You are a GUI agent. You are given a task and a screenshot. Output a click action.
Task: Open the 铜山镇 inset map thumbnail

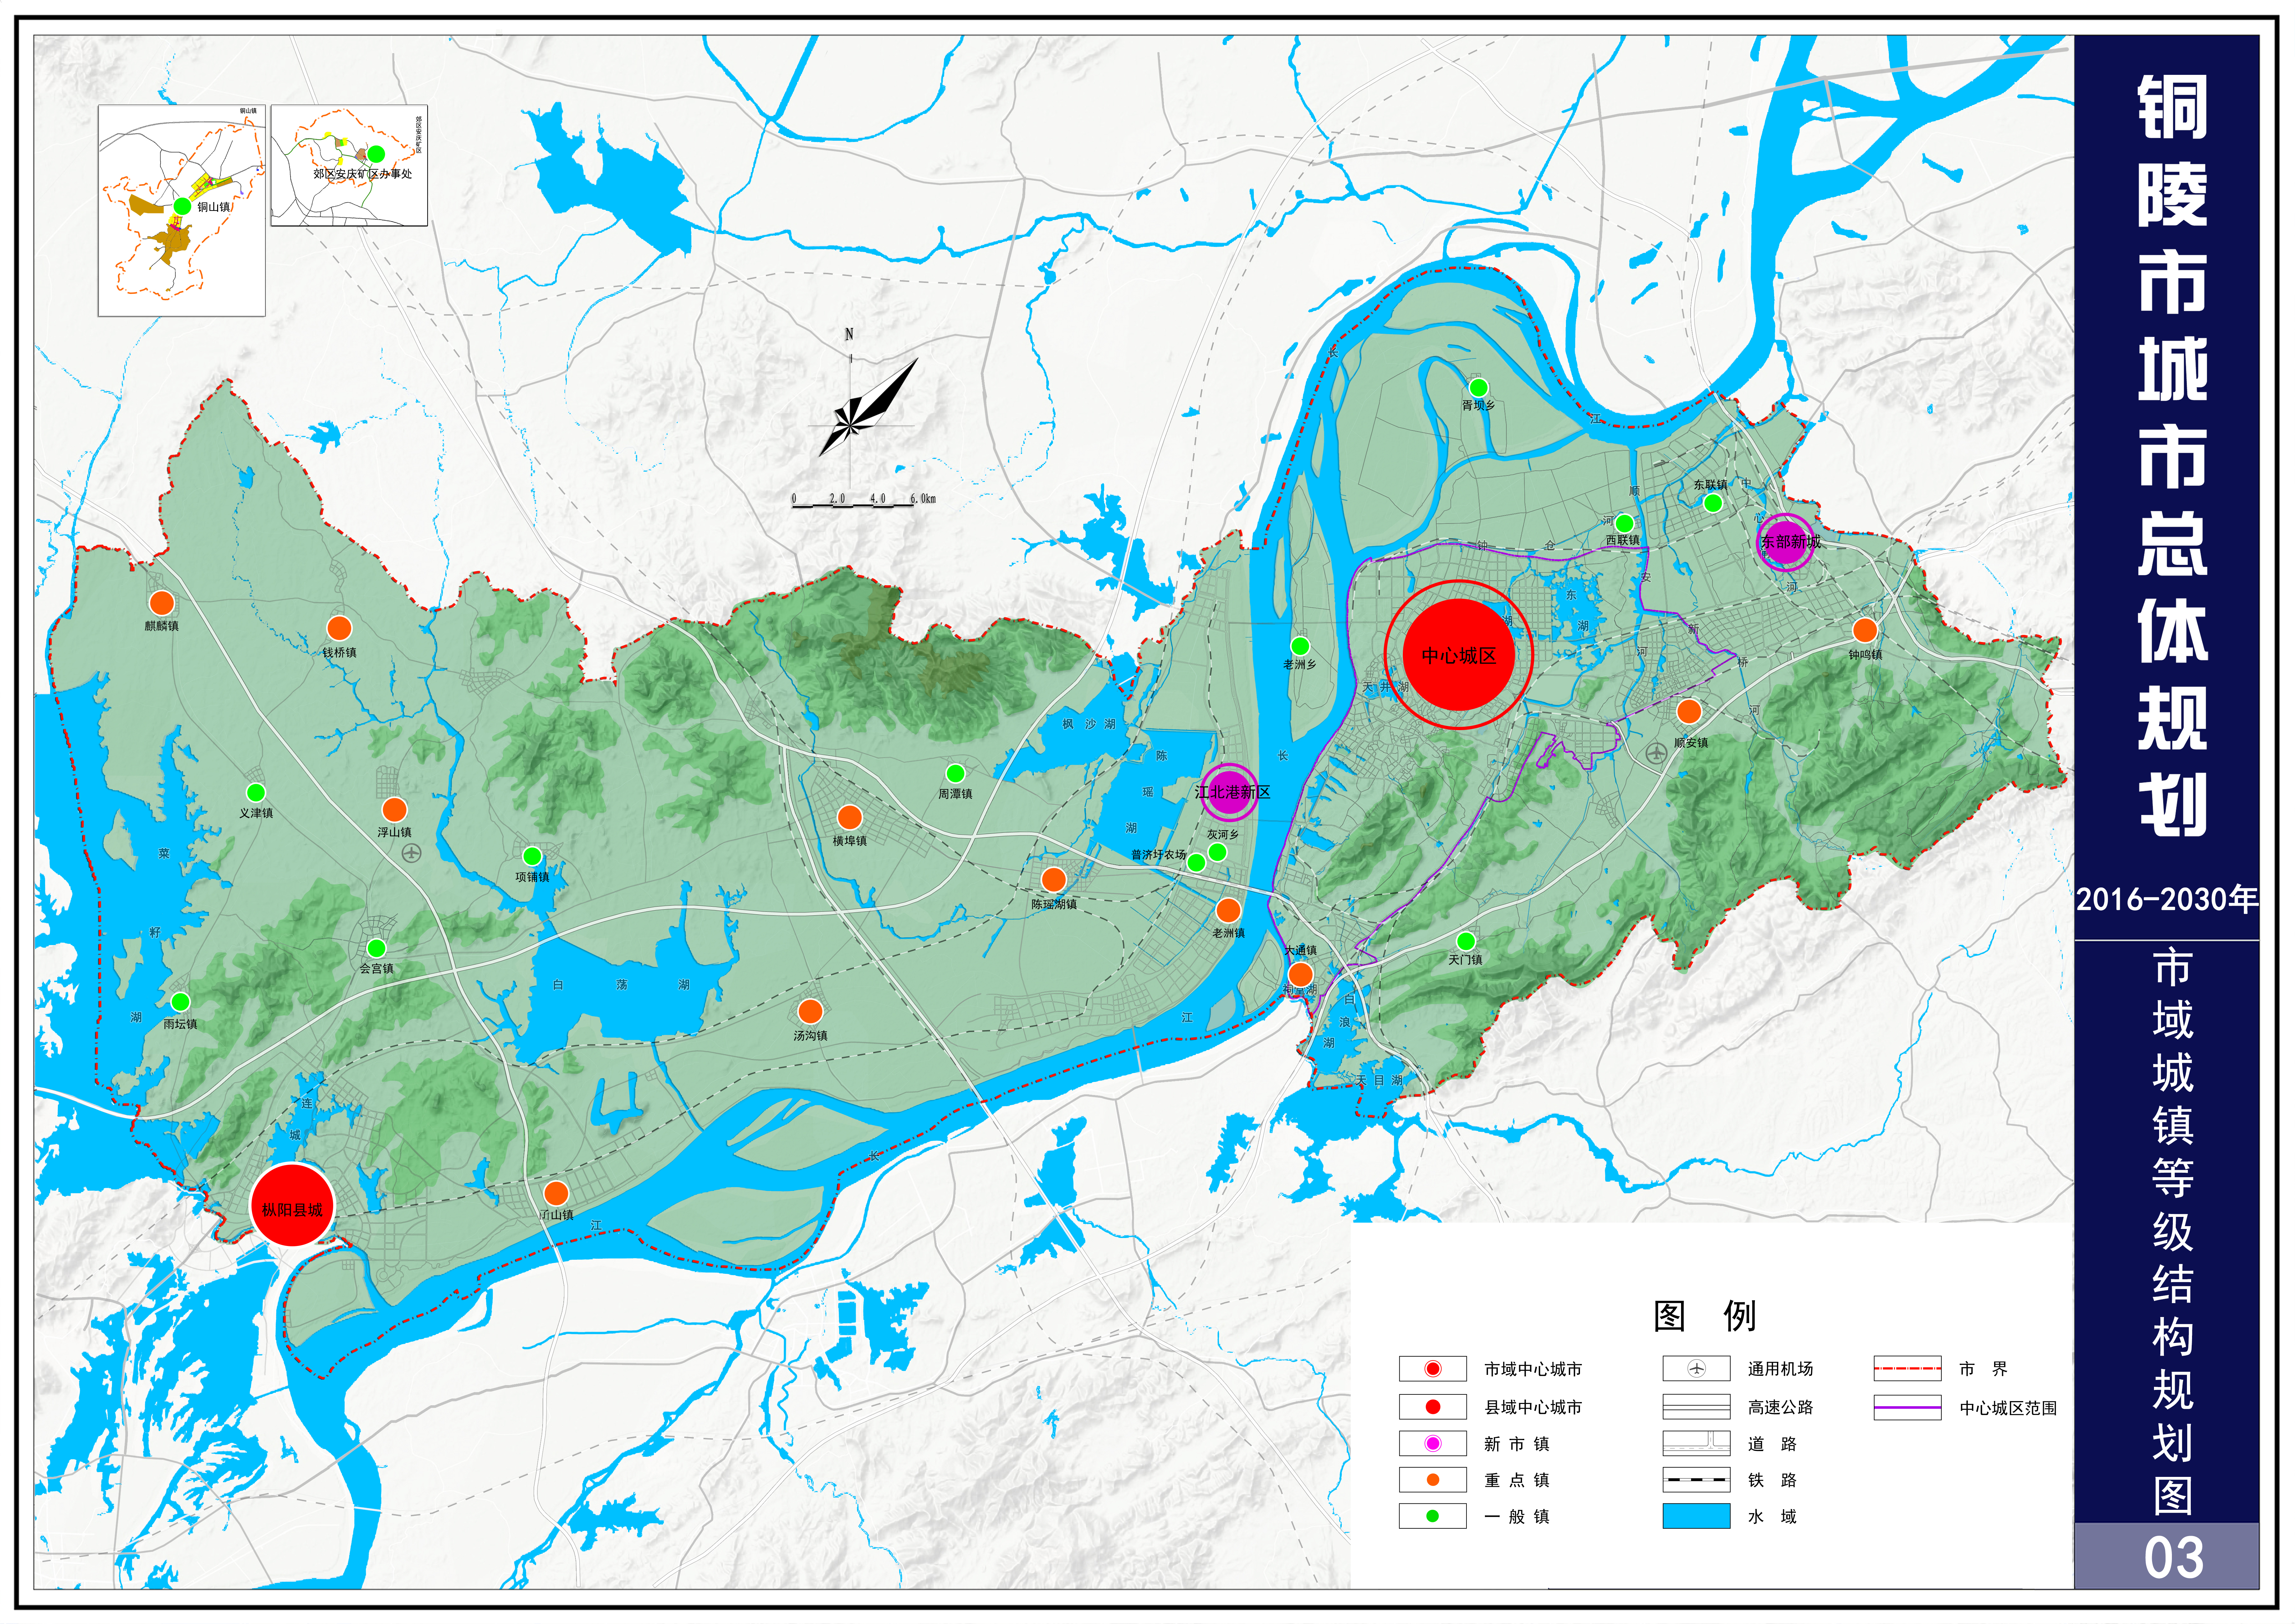pyautogui.click(x=182, y=211)
